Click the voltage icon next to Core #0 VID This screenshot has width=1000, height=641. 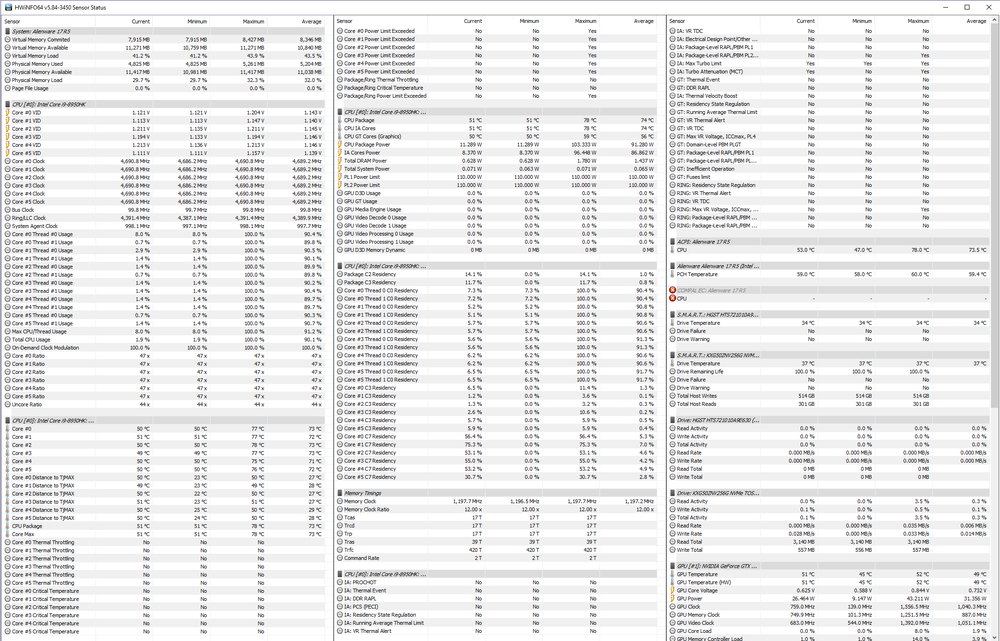(x=8, y=113)
